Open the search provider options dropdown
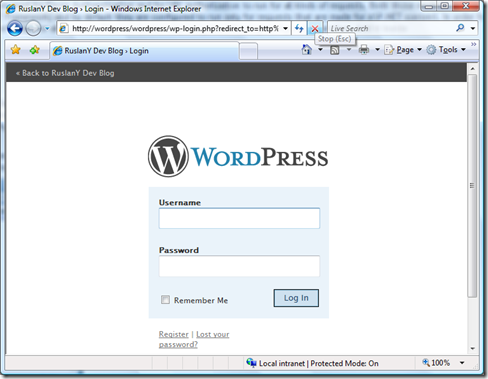This screenshot has width=488, height=379. coord(473,29)
